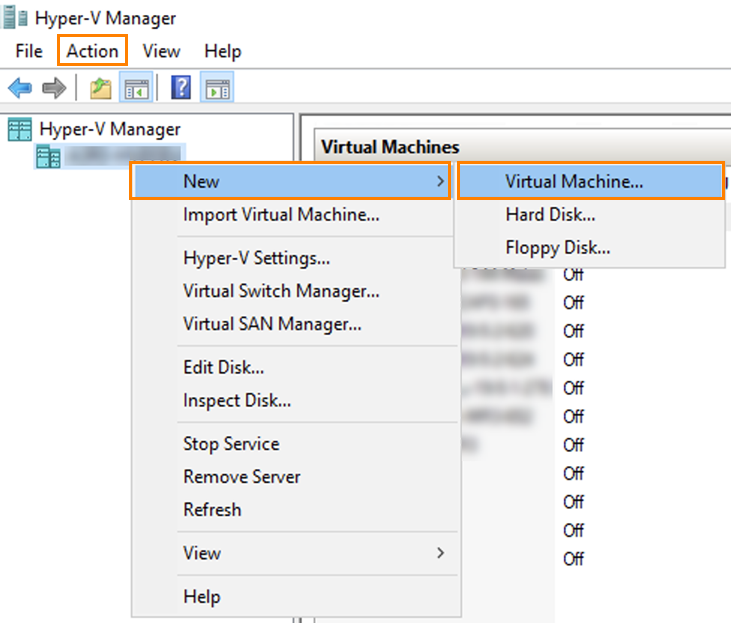The image size is (731, 623).
Task: Click Stop Service in the context menu
Action: coord(231,444)
